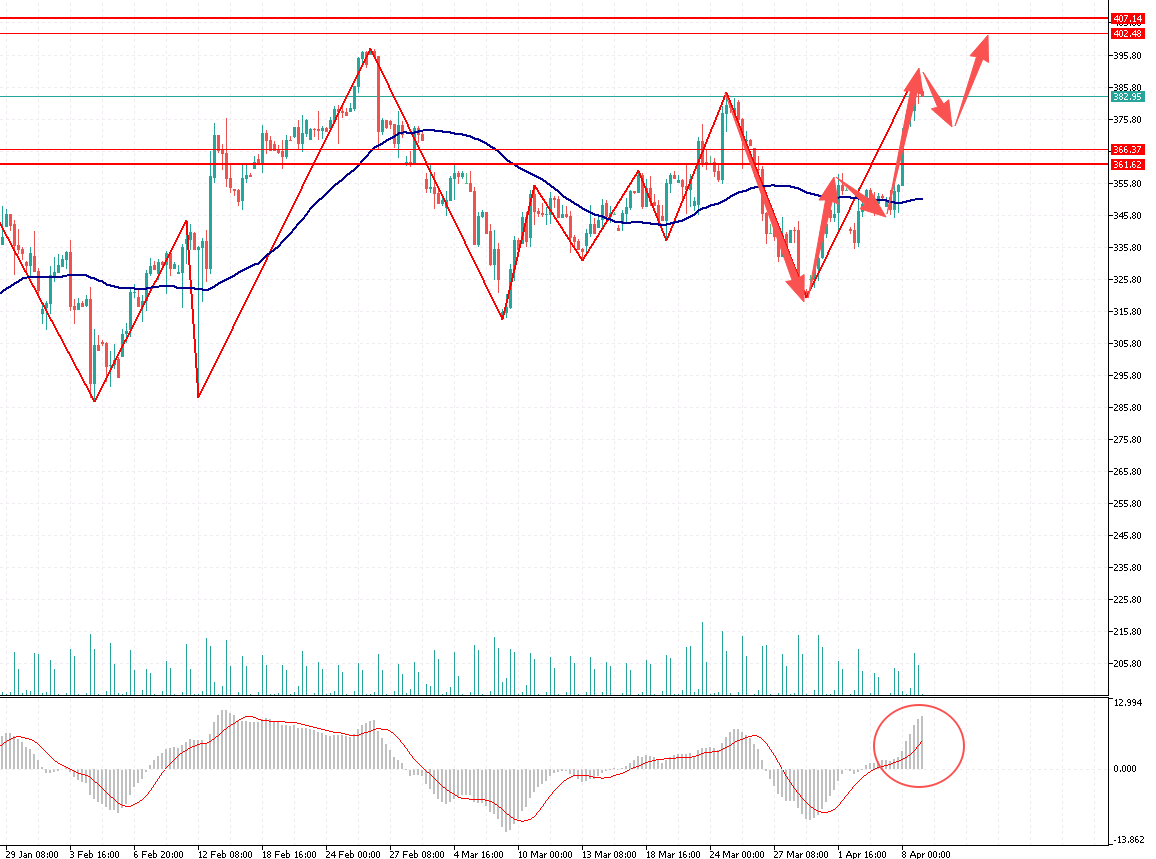
Task: Click the 275.80 value on the price axis
Action: tap(1127, 439)
